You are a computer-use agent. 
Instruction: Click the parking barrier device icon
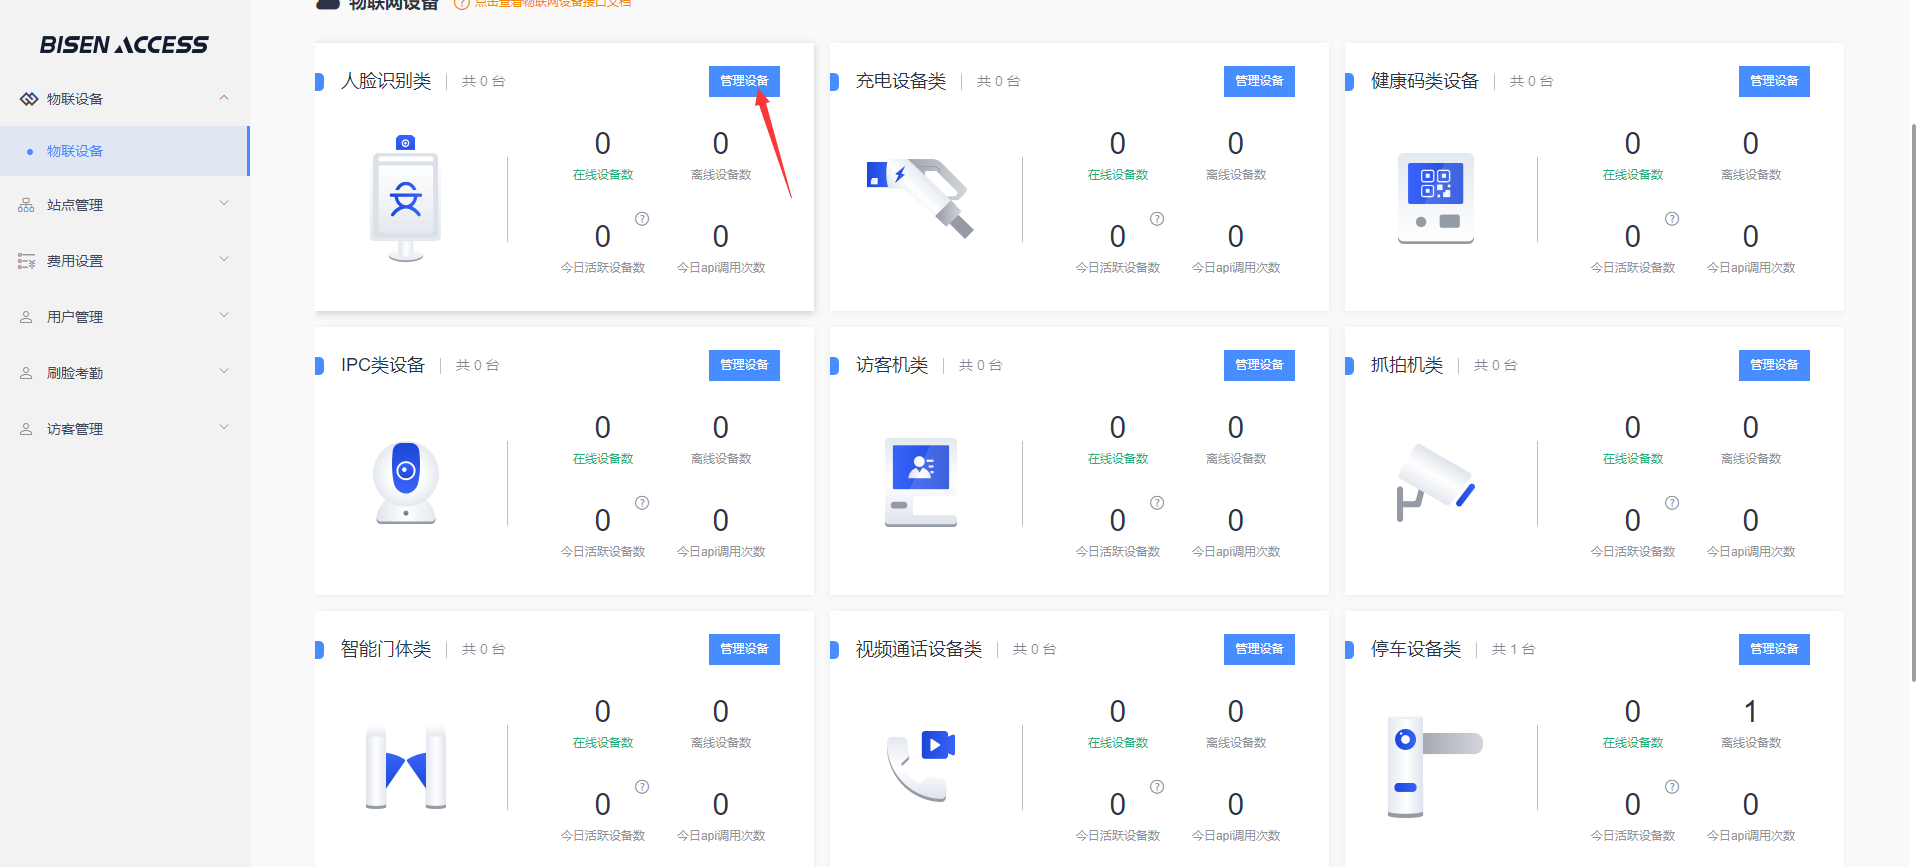1435,767
